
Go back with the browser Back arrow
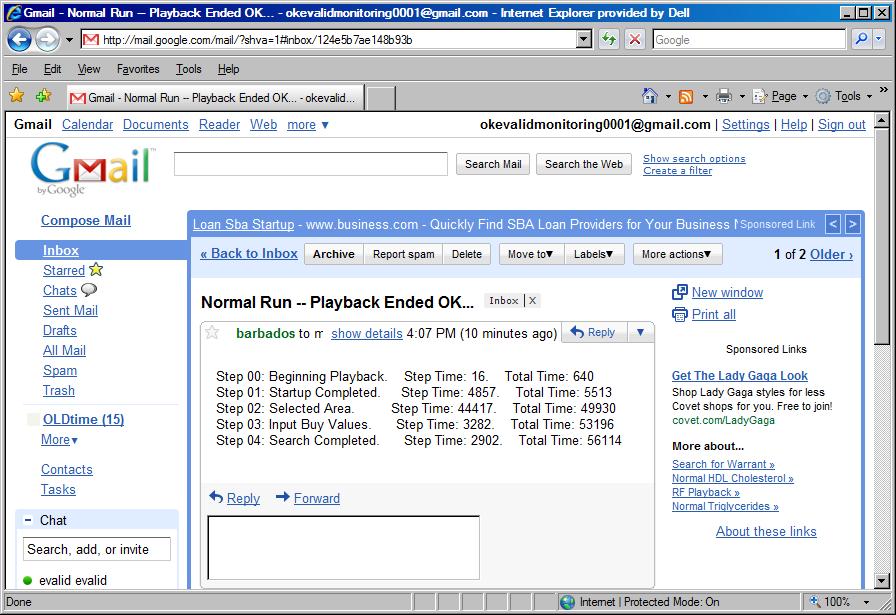click(x=19, y=39)
